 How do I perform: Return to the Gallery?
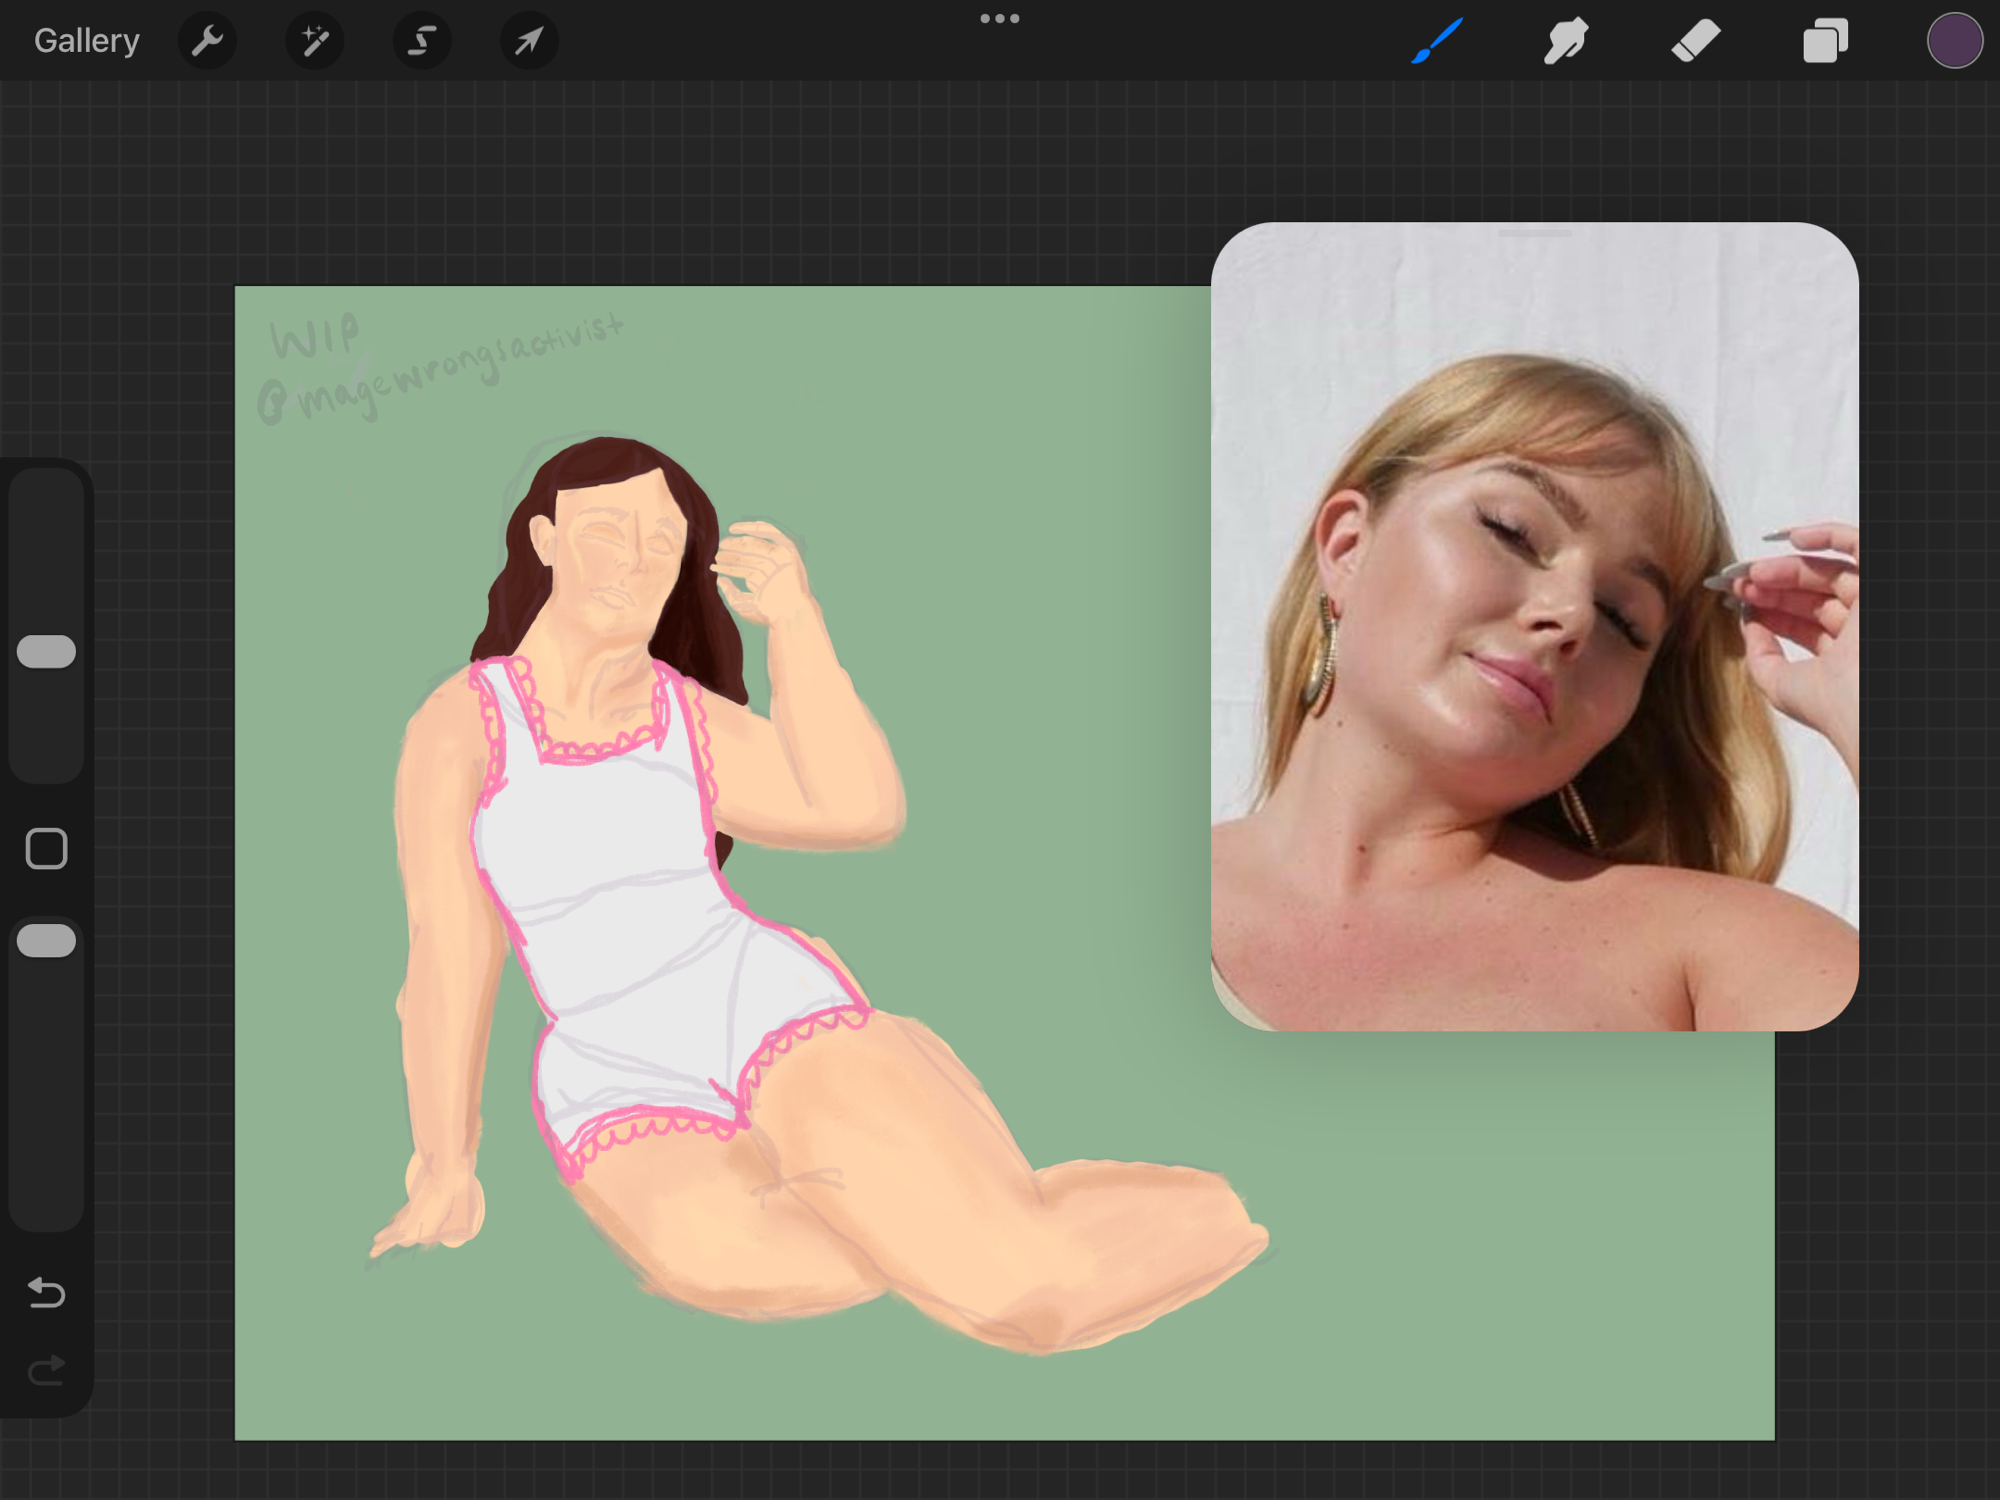(87, 41)
